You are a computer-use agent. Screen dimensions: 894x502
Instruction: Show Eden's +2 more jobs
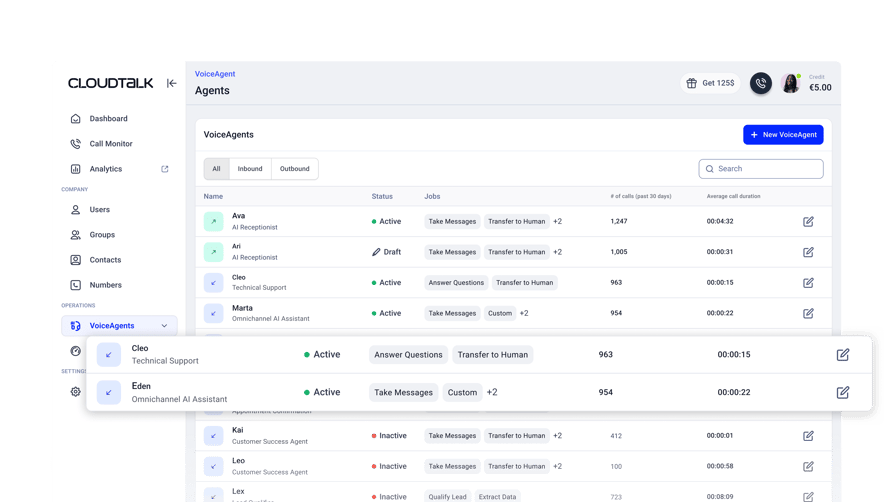click(491, 392)
